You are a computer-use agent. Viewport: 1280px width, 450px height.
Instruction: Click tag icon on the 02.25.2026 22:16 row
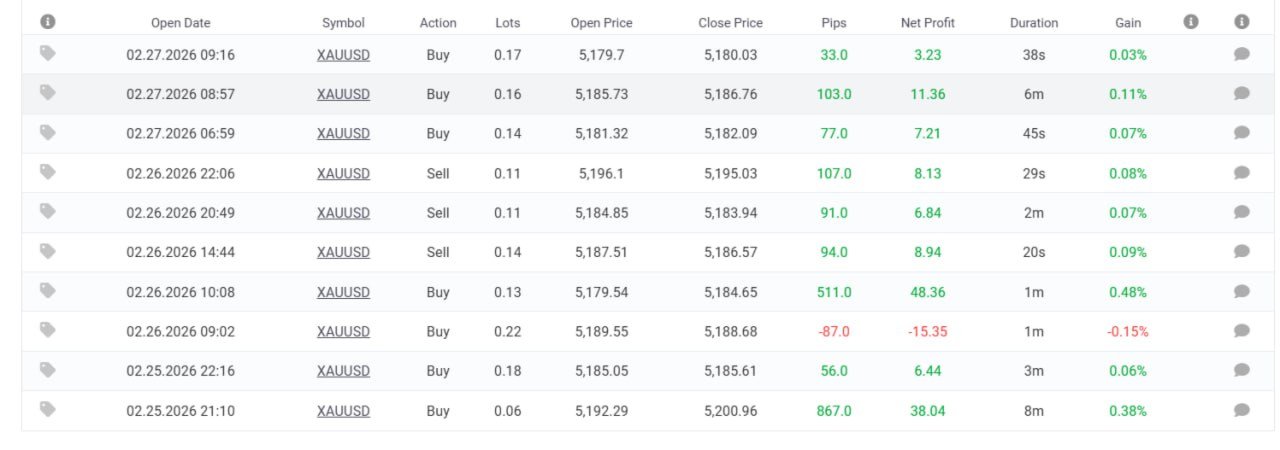tap(47, 370)
